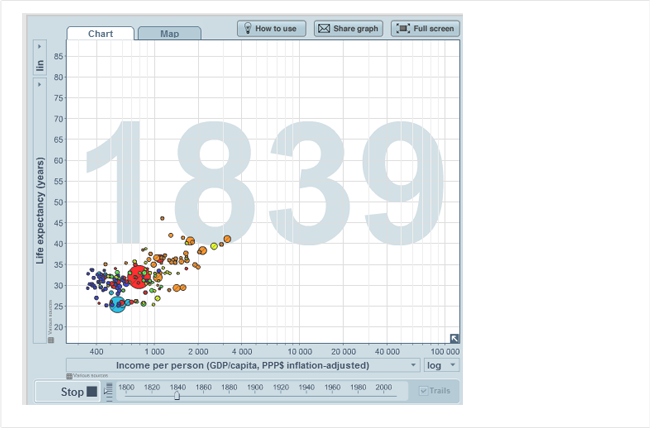Click the year slider handle near 1840
This screenshot has height=428, width=650.
pos(177,395)
